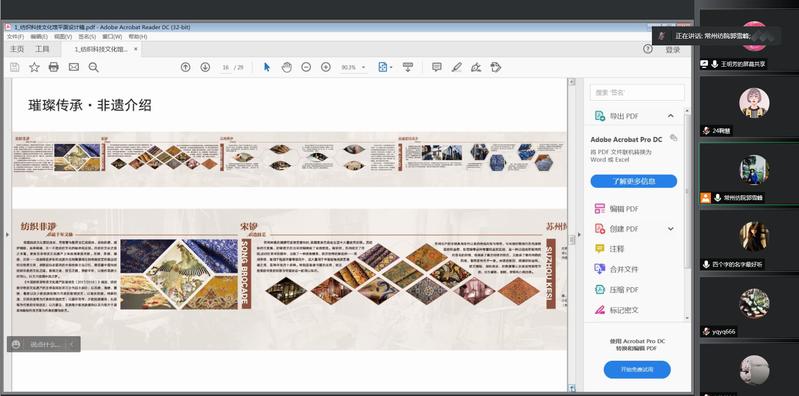Send file via the envelope icon
Screen dimensions: 799x396
pos(74,67)
